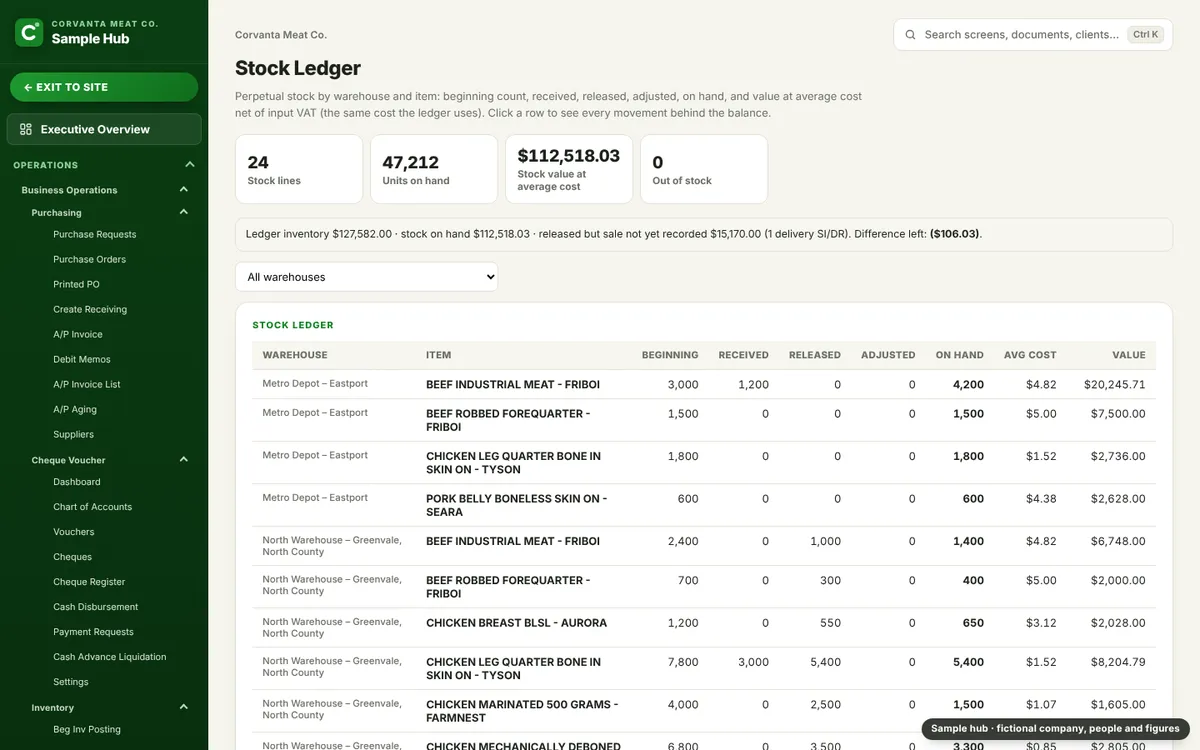Open Debit Memos in the sidebar
The width and height of the screenshot is (1200, 750).
coord(82,359)
